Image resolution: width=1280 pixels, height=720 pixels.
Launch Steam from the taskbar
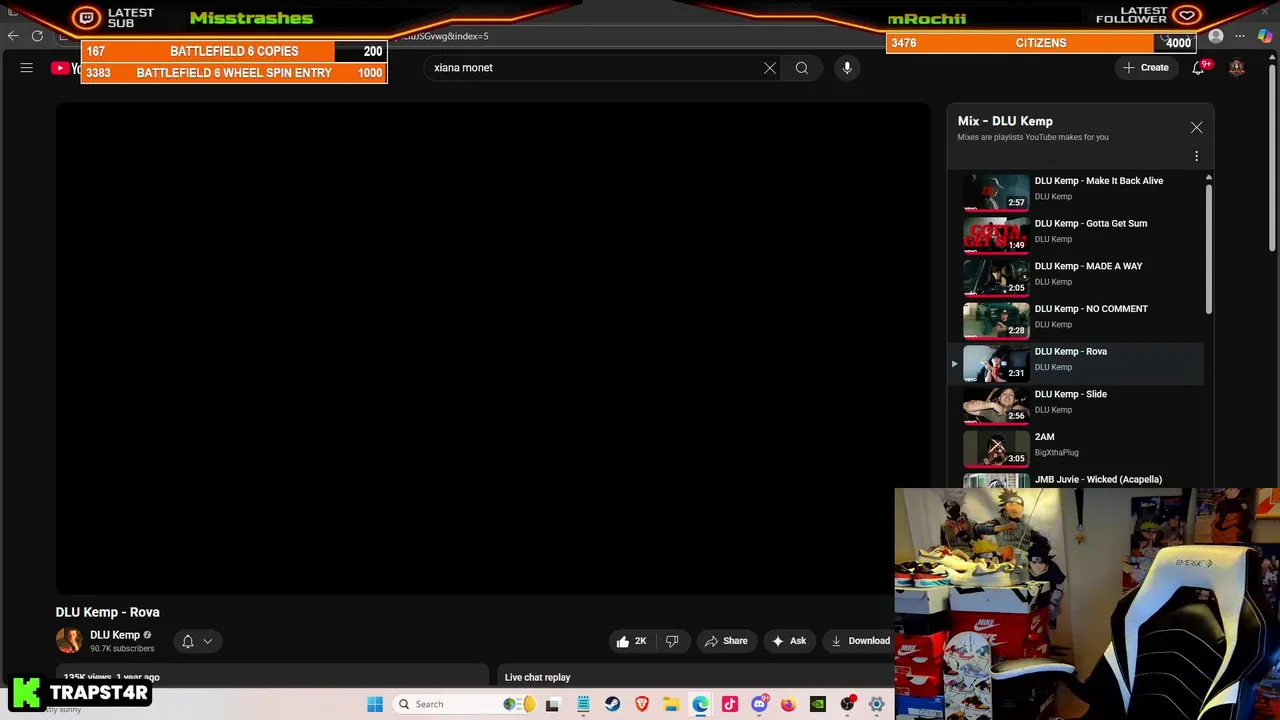[x=612, y=704]
